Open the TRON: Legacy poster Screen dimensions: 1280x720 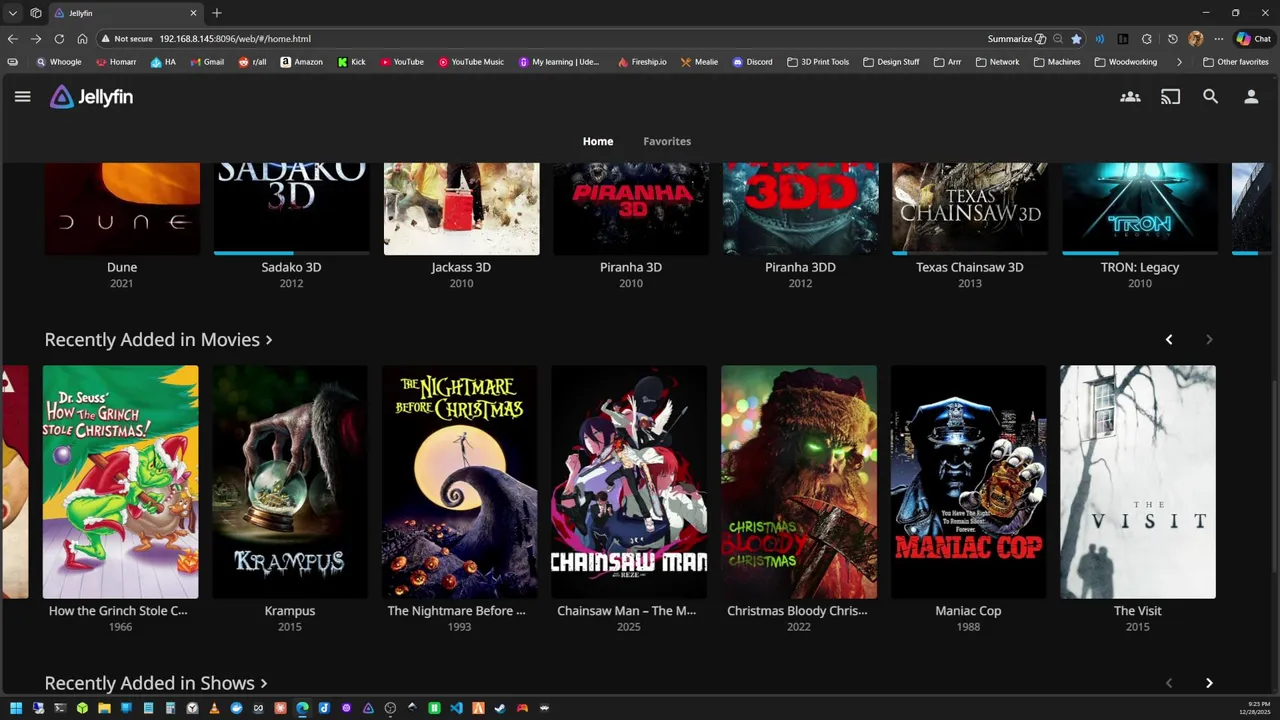point(1140,208)
